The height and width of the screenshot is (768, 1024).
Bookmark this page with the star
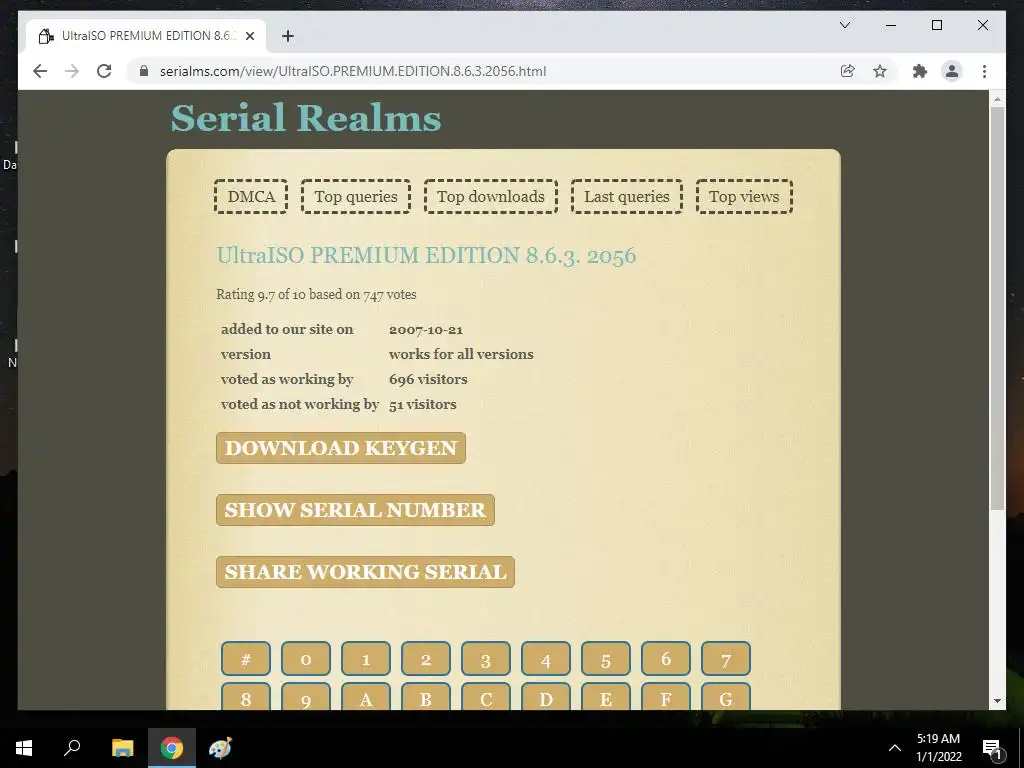coord(880,71)
